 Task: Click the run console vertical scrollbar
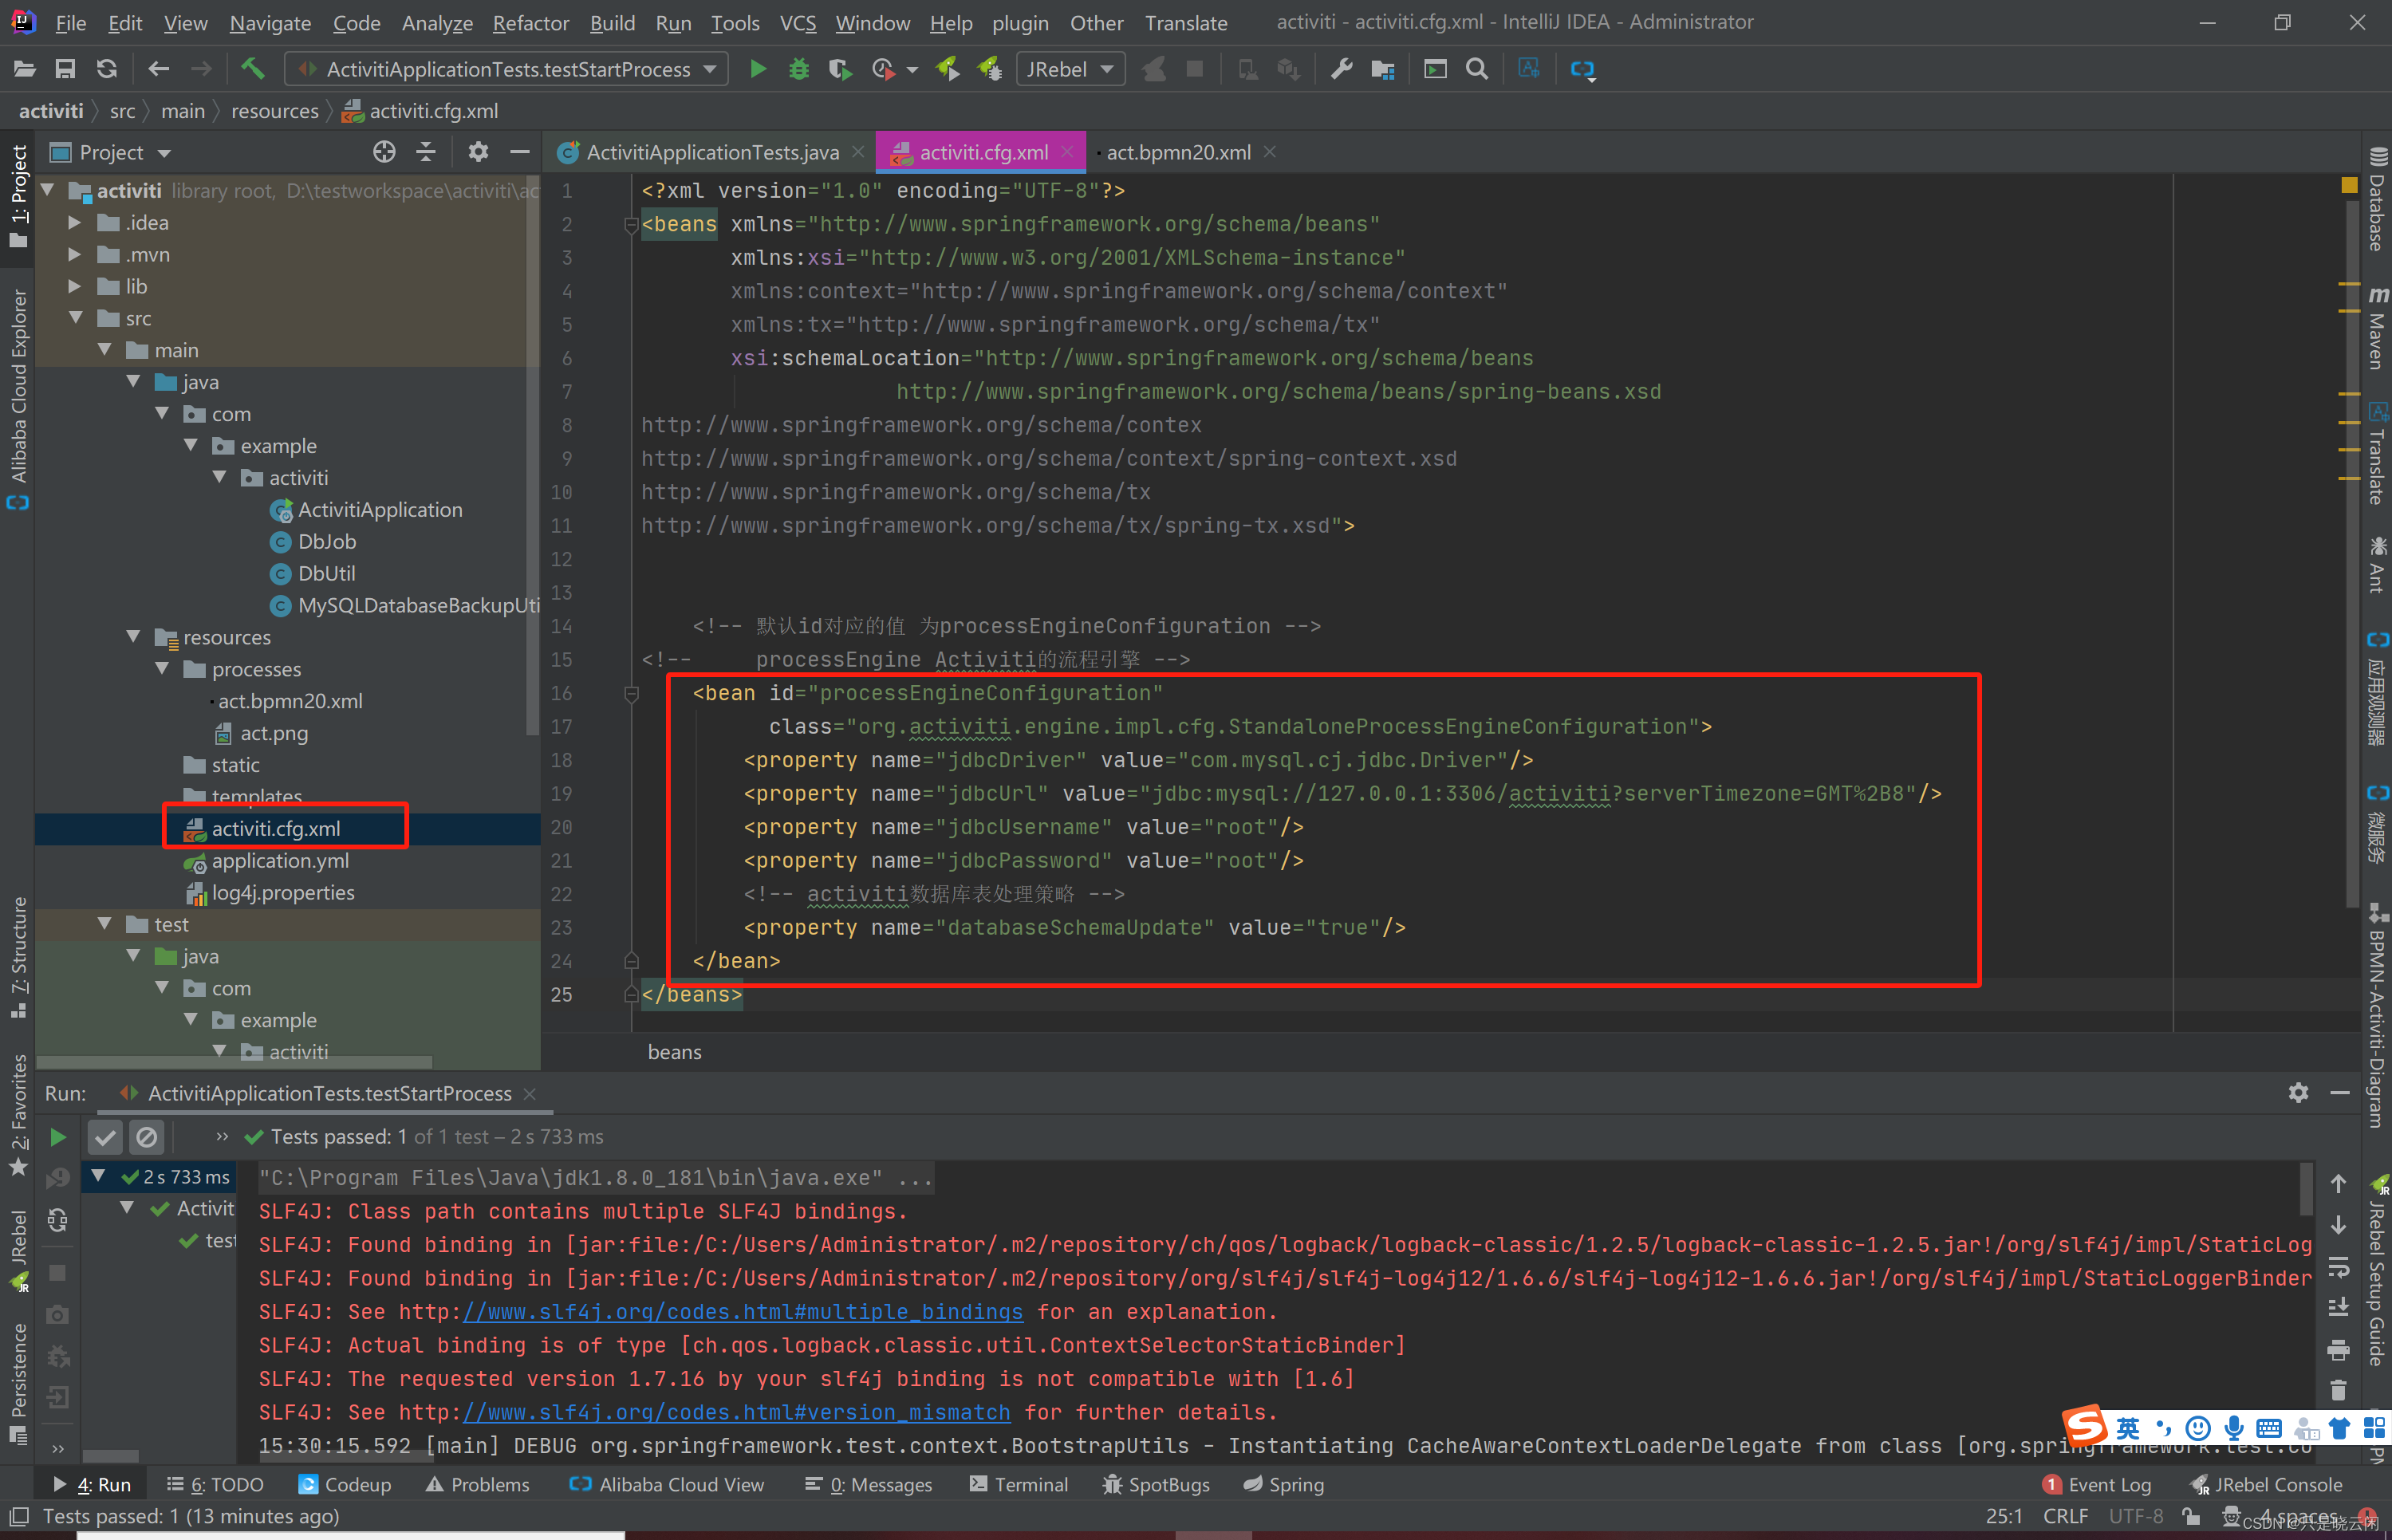(x=2307, y=1190)
